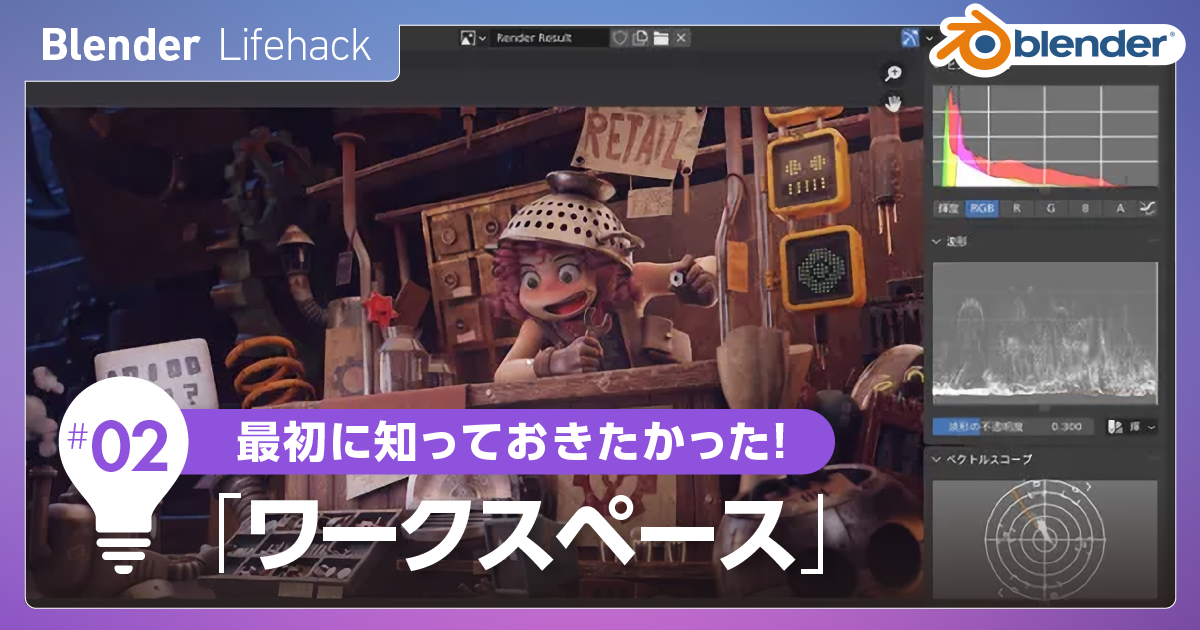This screenshot has height=630, width=1200.
Task: Enable the G channel in the histogram
Action: coord(1051,209)
